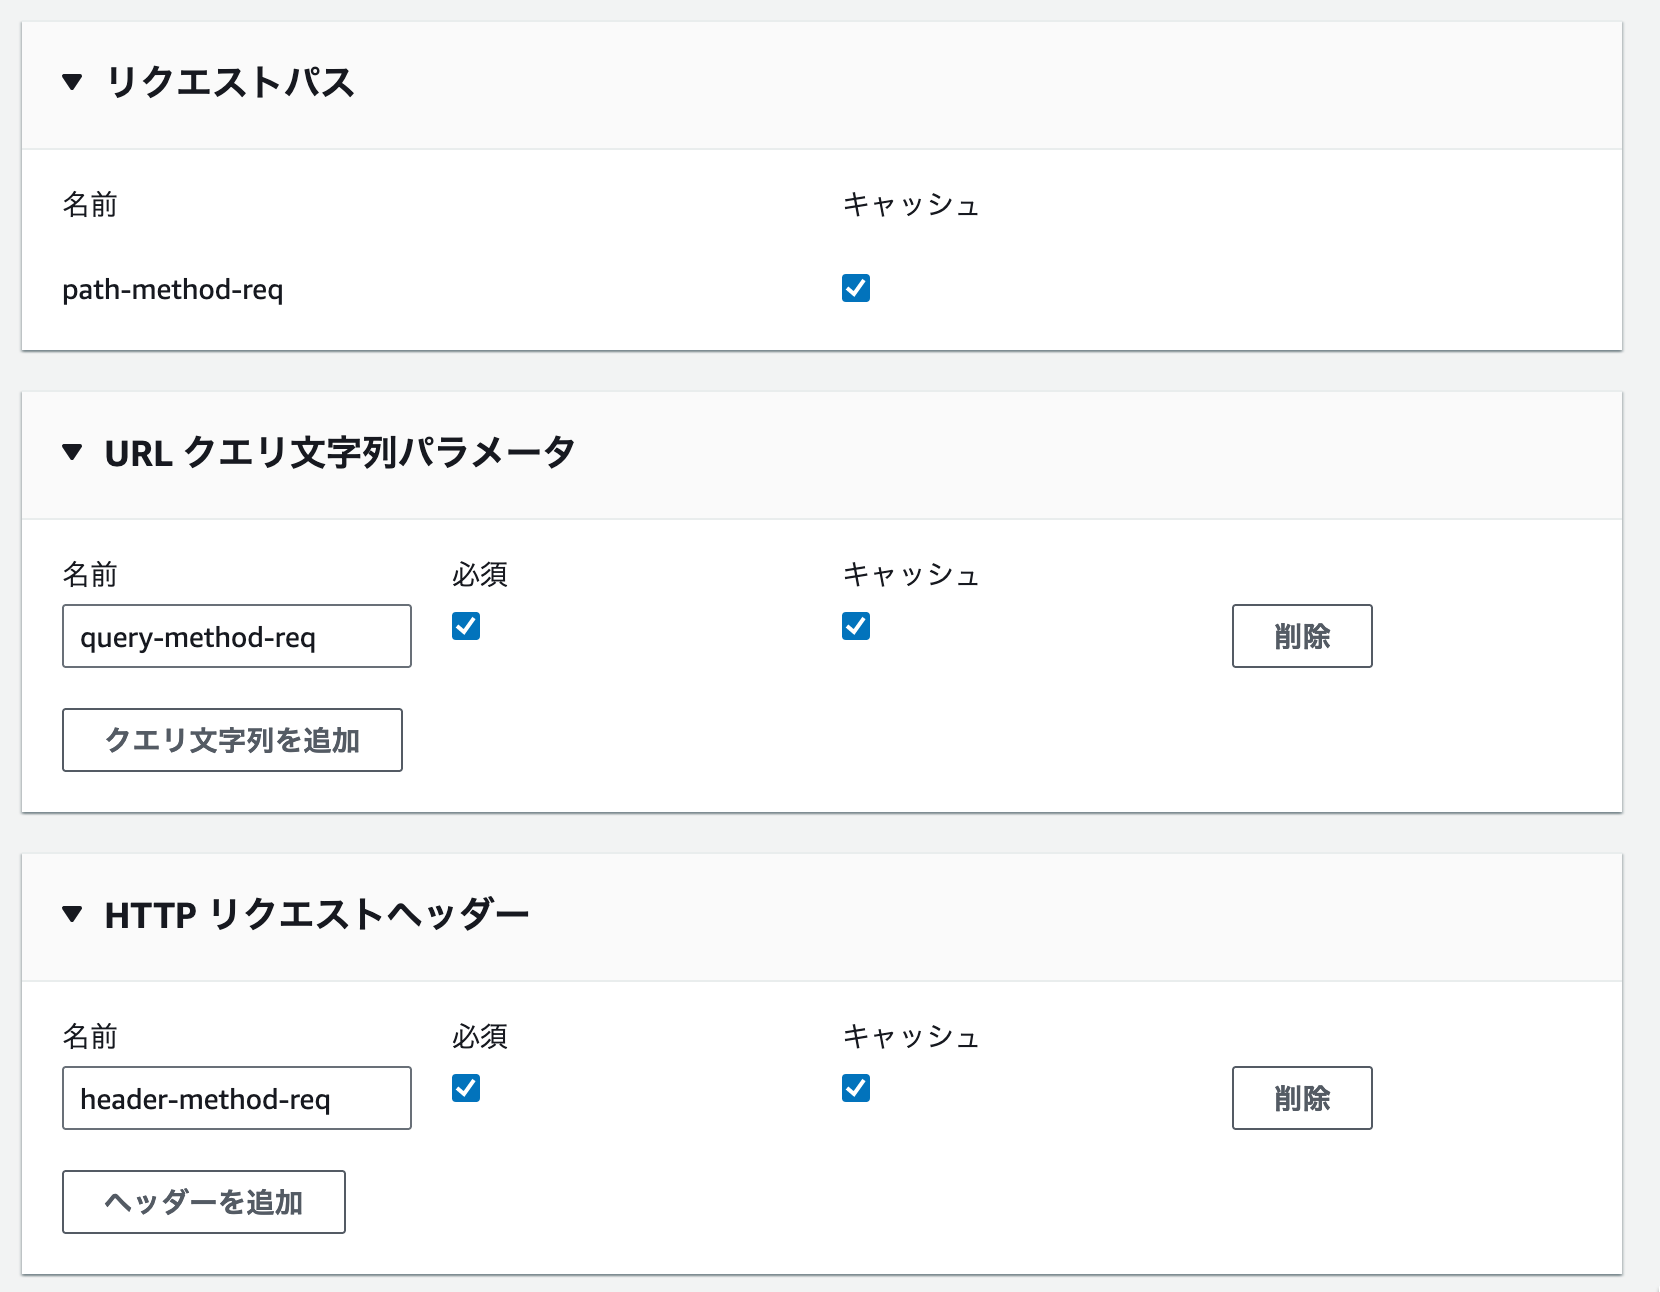The width and height of the screenshot is (1660, 1292).
Task: Click 削除 next to header-method-req
Action: tap(1301, 1098)
